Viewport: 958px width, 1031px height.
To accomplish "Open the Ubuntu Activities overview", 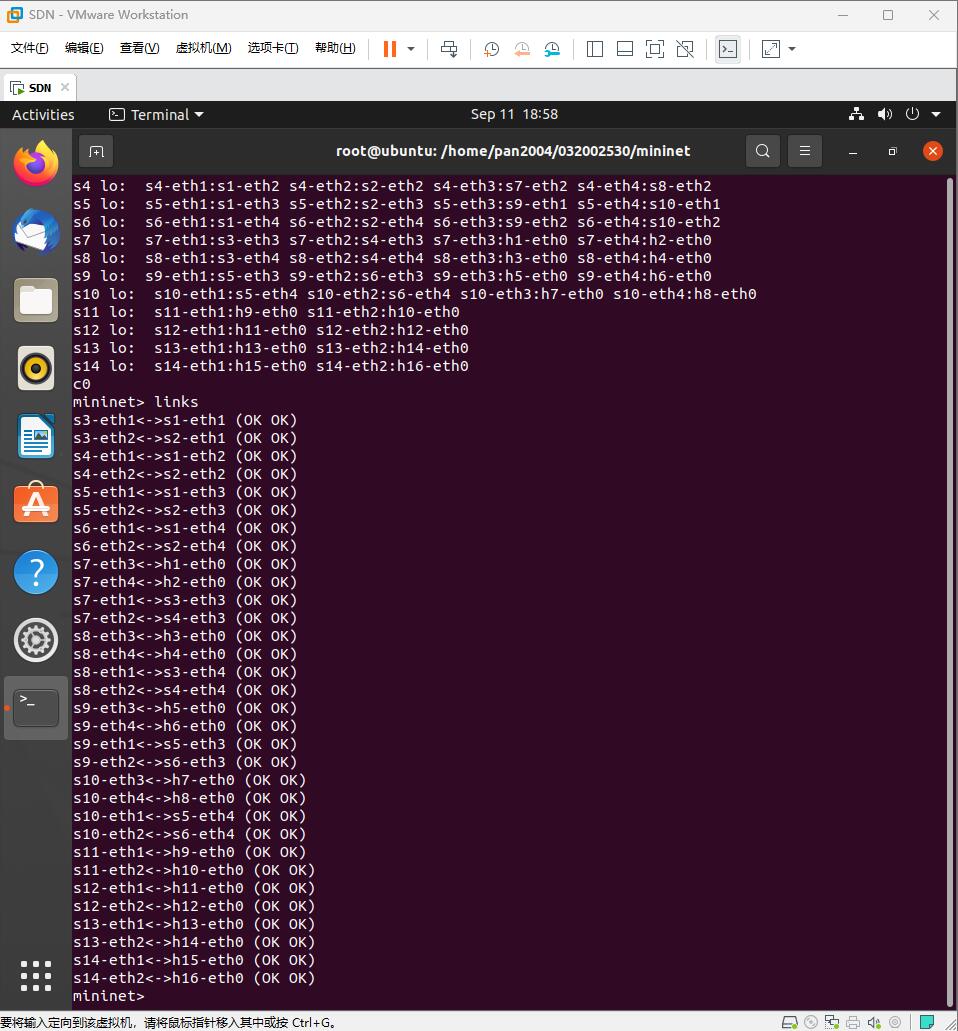I will [43, 114].
